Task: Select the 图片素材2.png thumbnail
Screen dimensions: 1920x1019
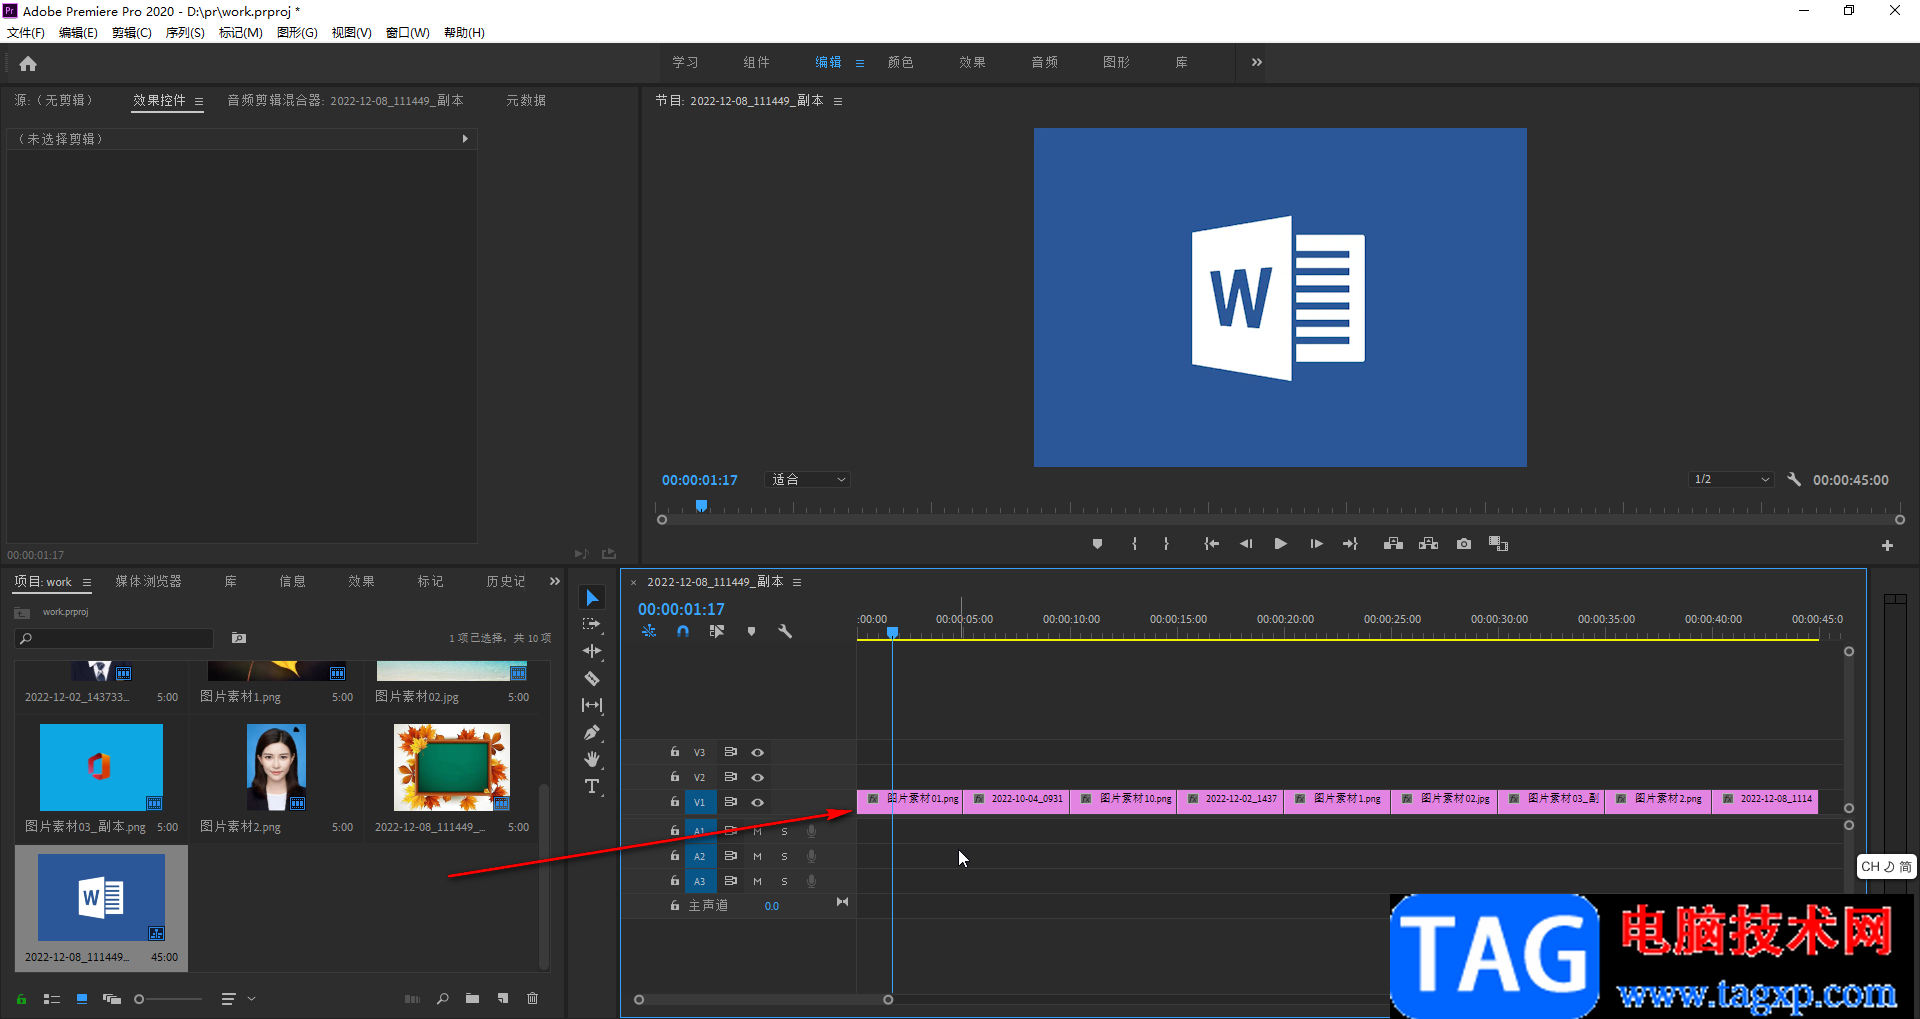Action: pos(276,767)
